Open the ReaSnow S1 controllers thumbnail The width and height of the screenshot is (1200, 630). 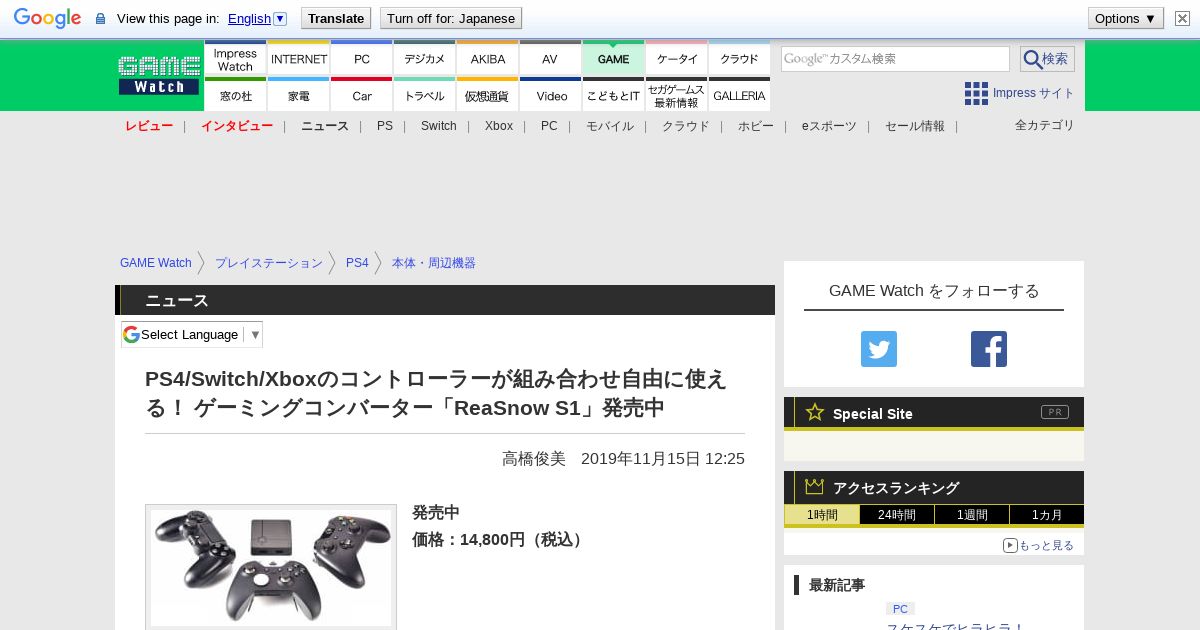271,567
